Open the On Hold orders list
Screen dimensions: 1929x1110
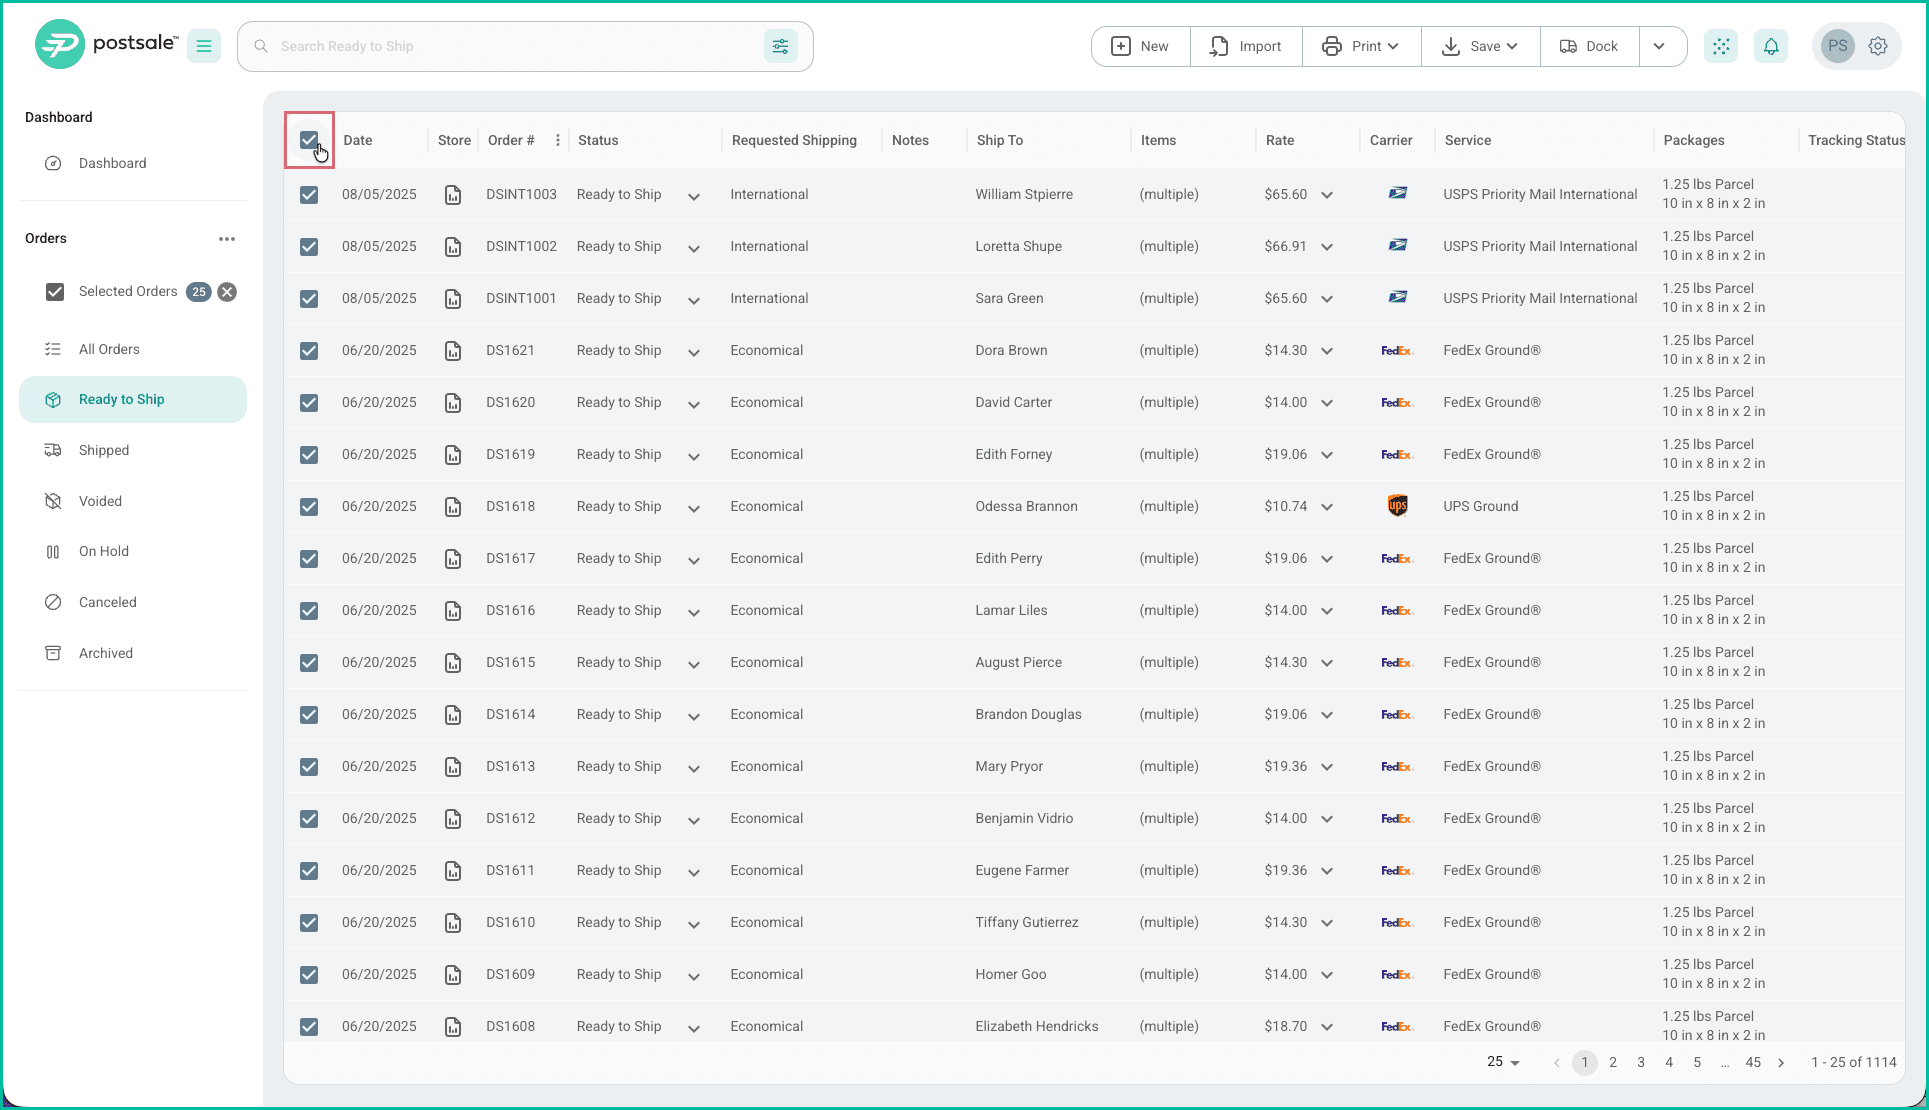point(103,551)
